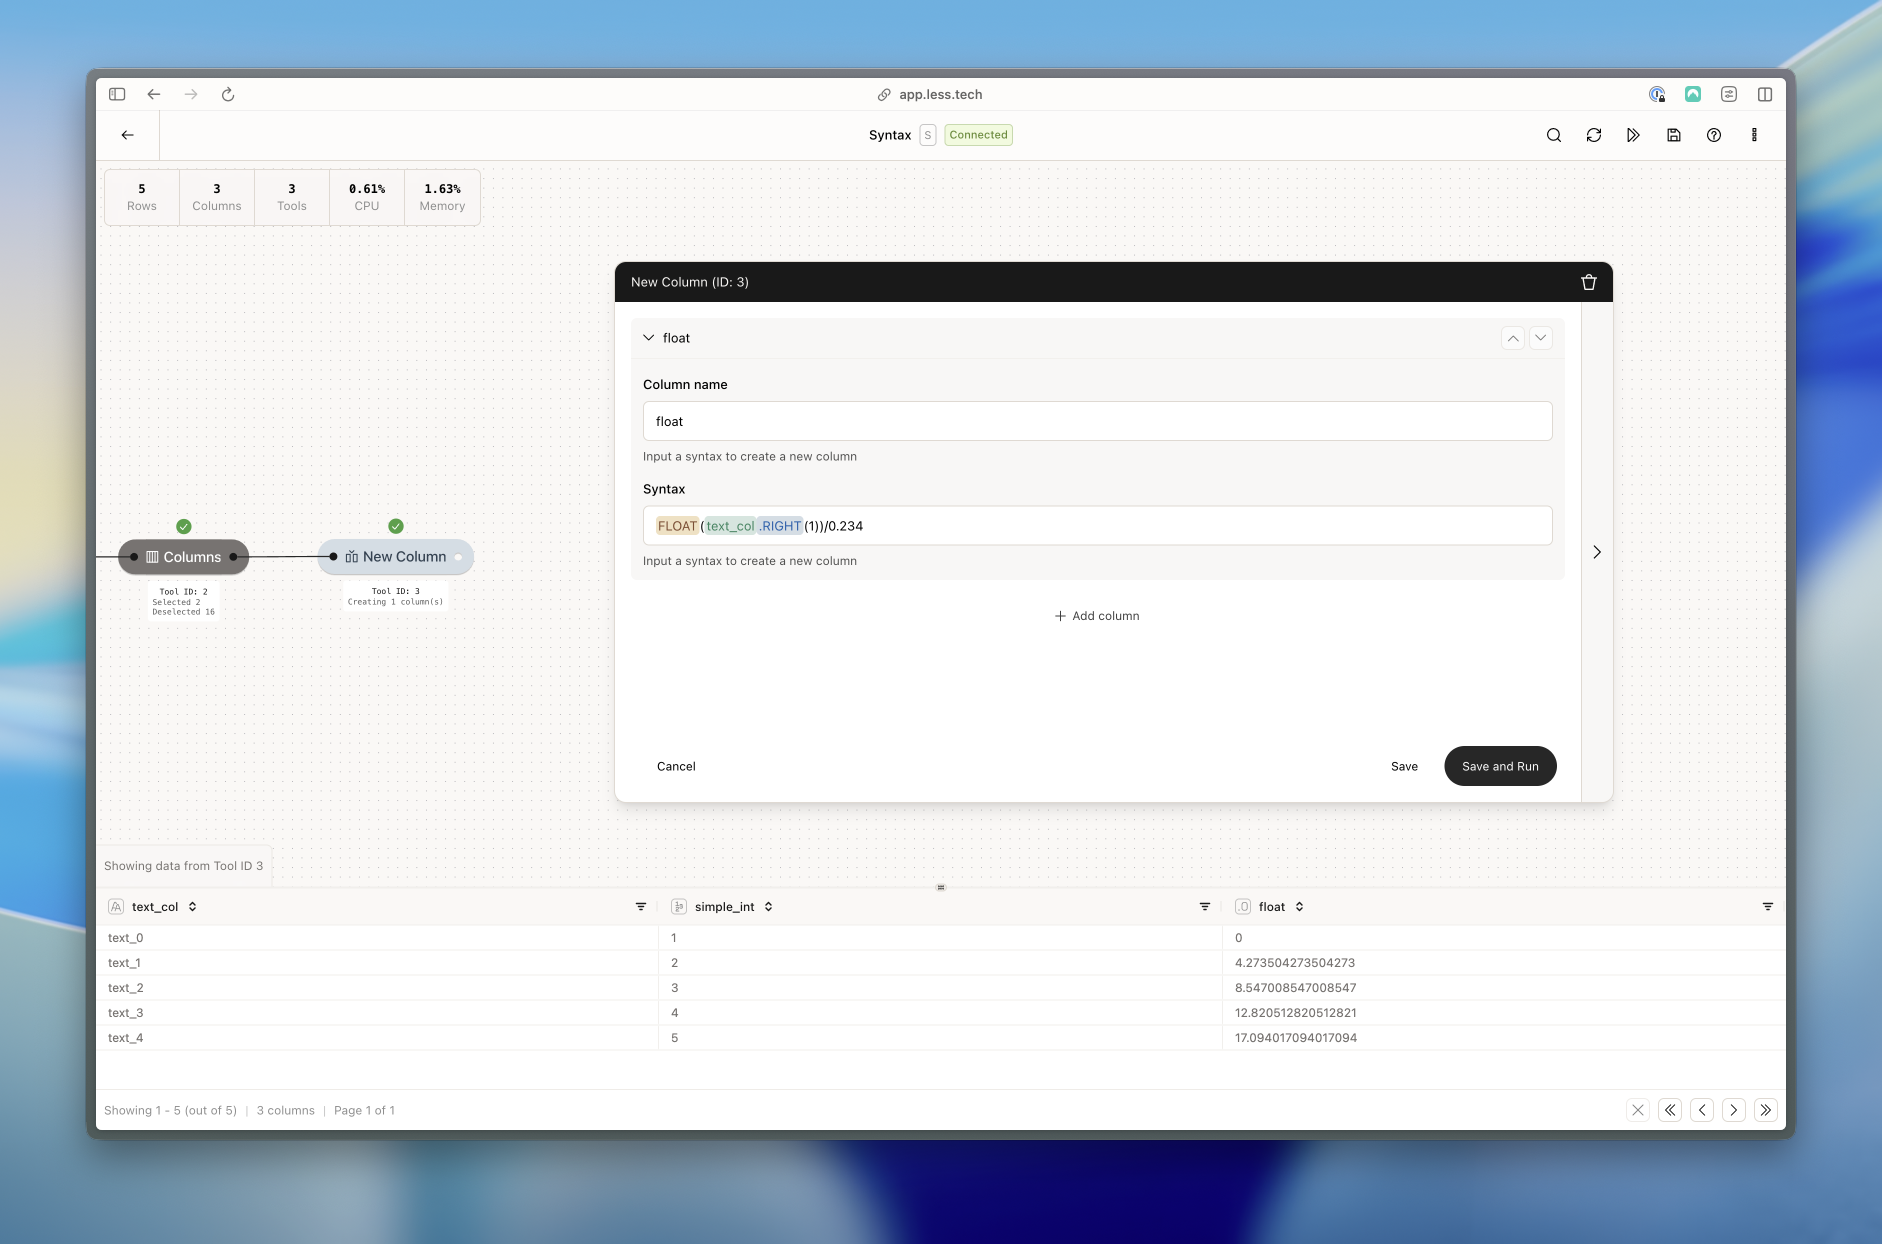Click the app back arrow
This screenshot has height=1244, width=1882.
(x=128, y=135)
